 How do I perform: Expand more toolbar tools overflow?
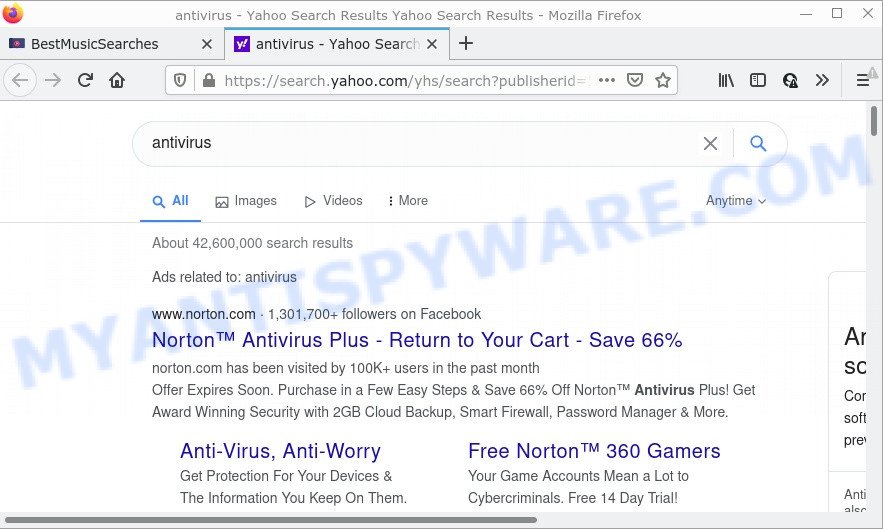point(822,81)
